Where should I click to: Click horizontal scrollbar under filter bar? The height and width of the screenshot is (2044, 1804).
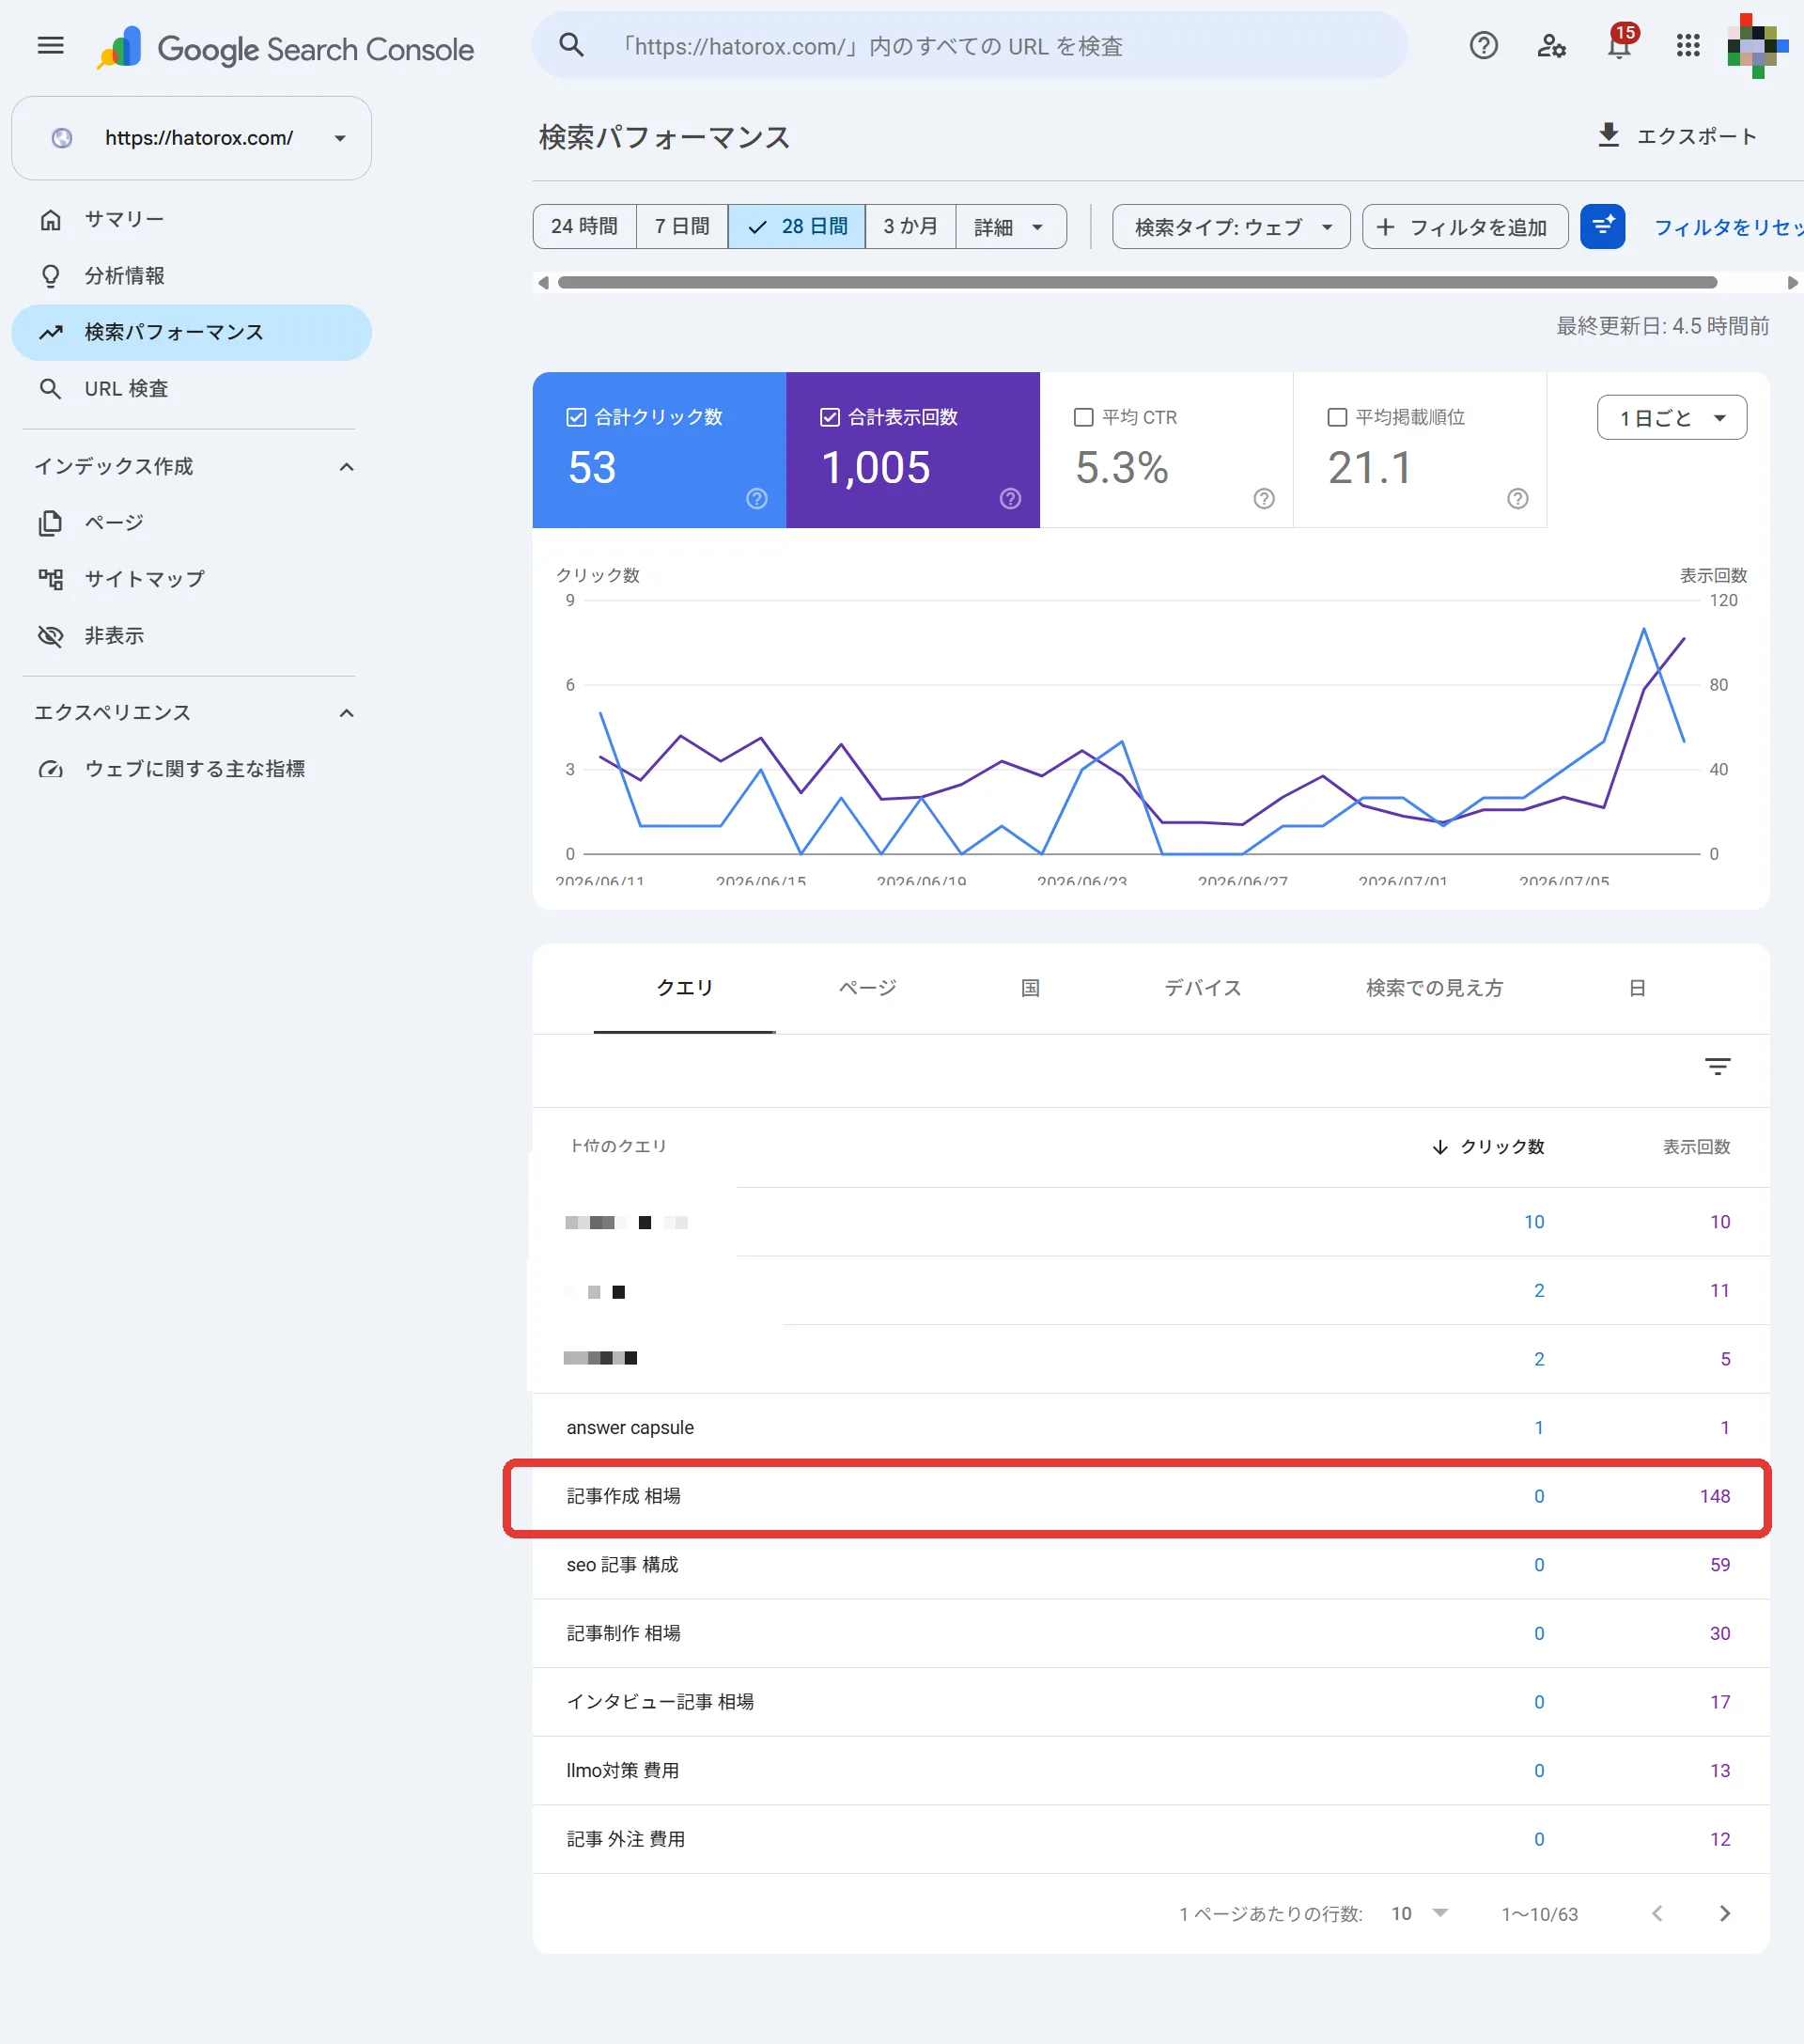1137,282
